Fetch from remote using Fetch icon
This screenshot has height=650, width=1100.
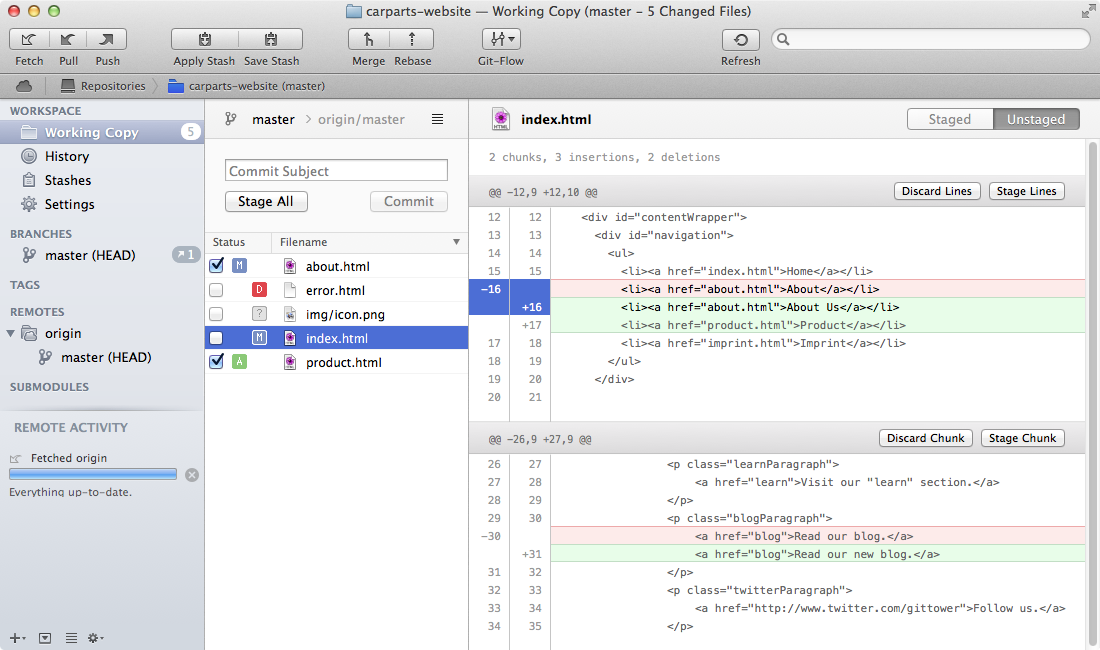[29, 39]
